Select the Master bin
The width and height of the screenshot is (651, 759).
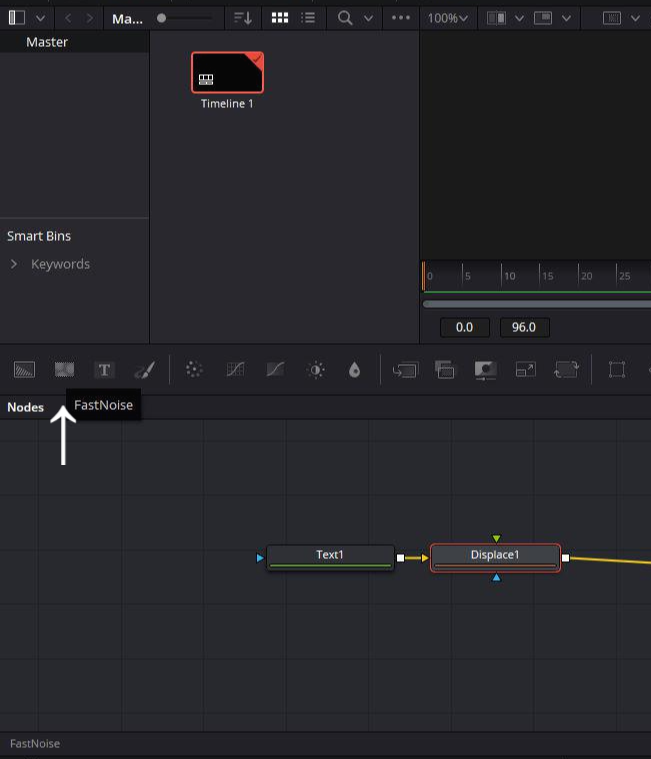pyautogui.click(x=75, y=42)
